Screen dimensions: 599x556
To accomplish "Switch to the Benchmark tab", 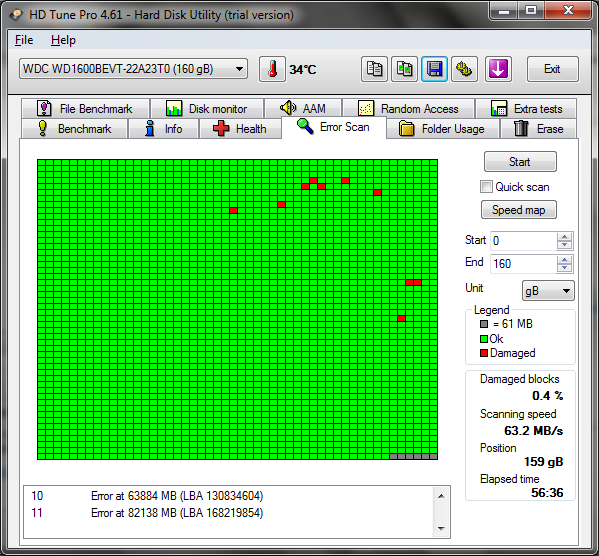I will [x=75, y=128].
